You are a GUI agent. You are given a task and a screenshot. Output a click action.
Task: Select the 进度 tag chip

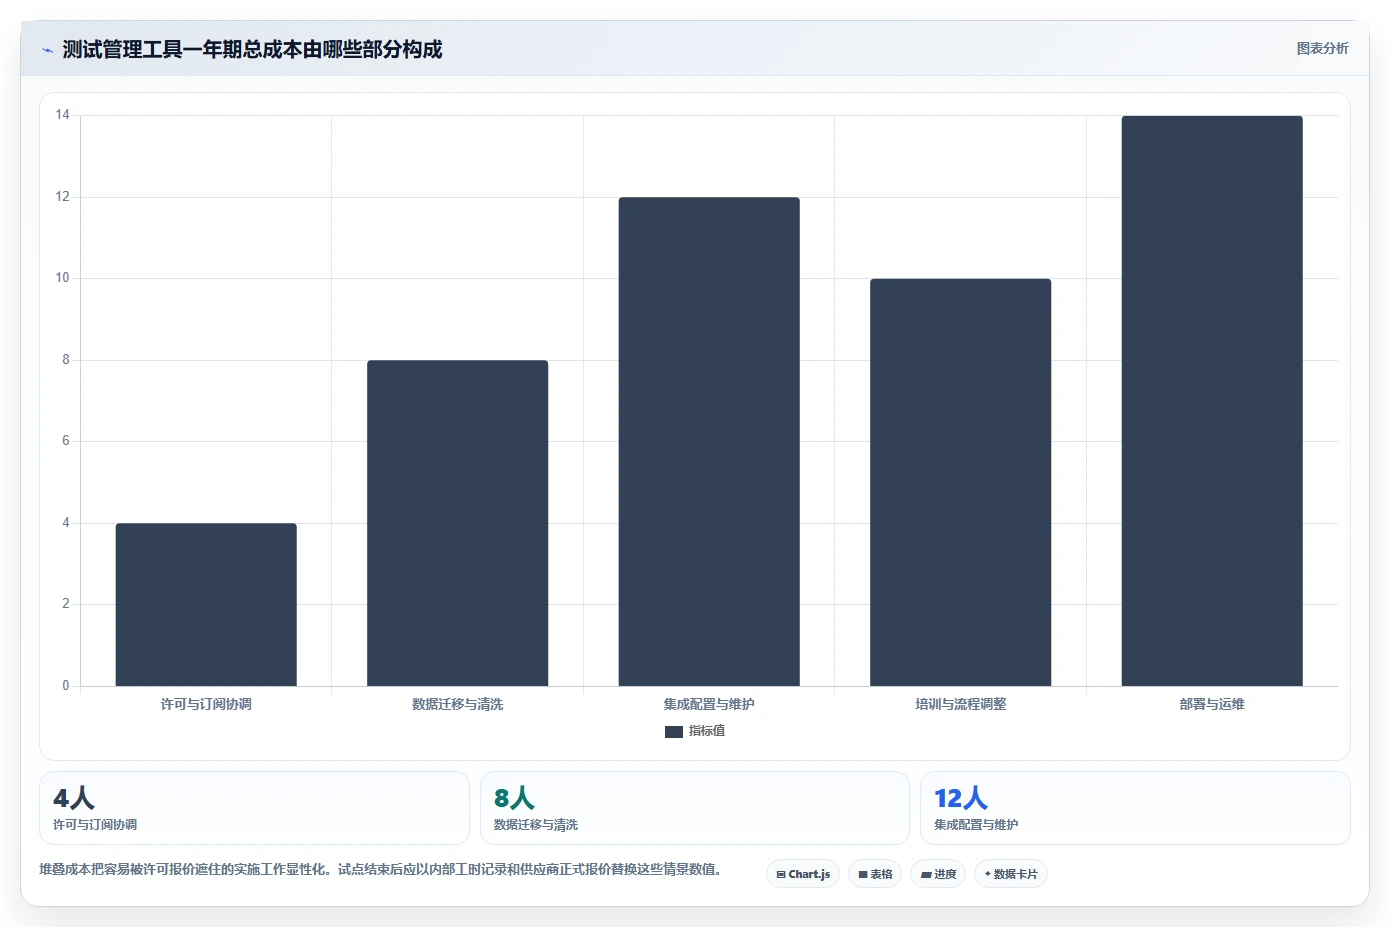tap(938, 874)
